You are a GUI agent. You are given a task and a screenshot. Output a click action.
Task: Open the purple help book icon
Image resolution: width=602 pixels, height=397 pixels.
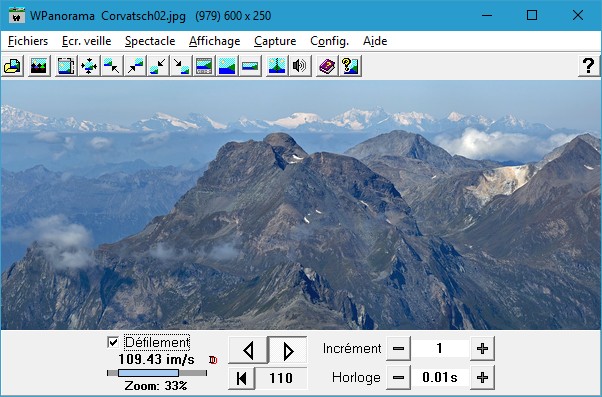point(327,66)
